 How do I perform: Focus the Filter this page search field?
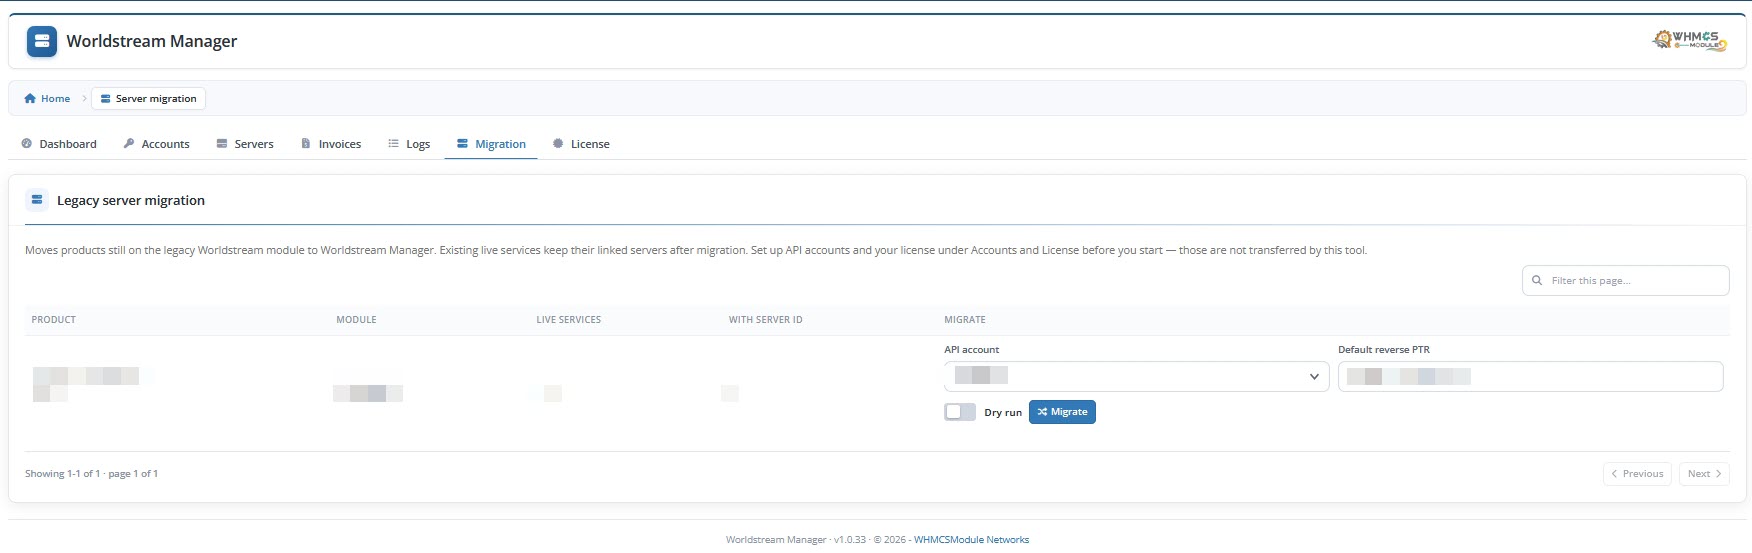(1625, 281)
